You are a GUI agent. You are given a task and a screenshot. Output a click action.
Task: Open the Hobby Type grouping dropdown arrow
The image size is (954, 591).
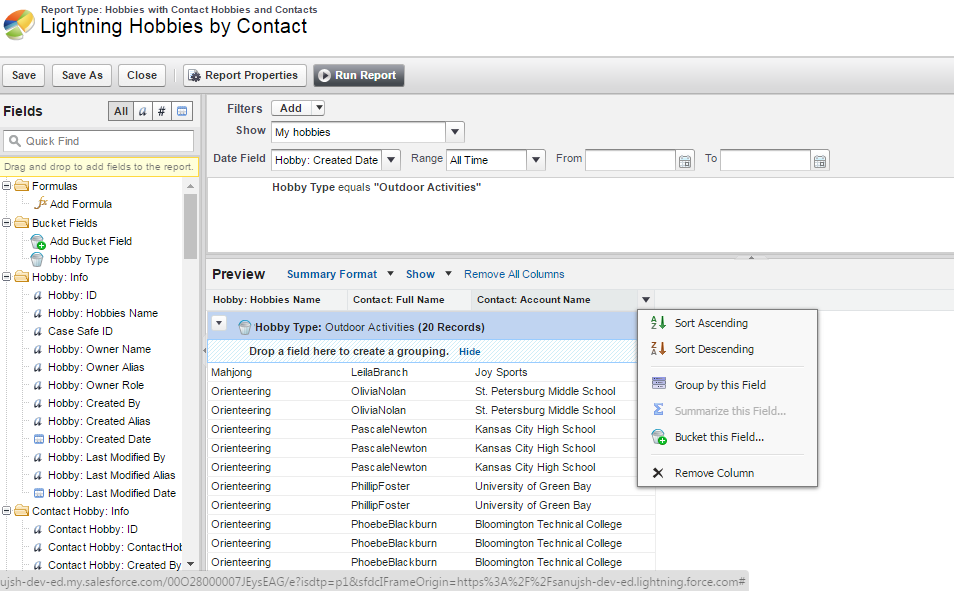(219, 323)
